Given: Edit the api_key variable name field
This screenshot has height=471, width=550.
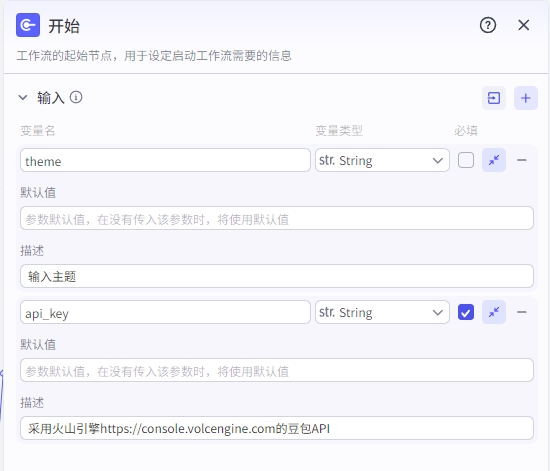Looking at the screenshot, I should click(x=165, y=312).
